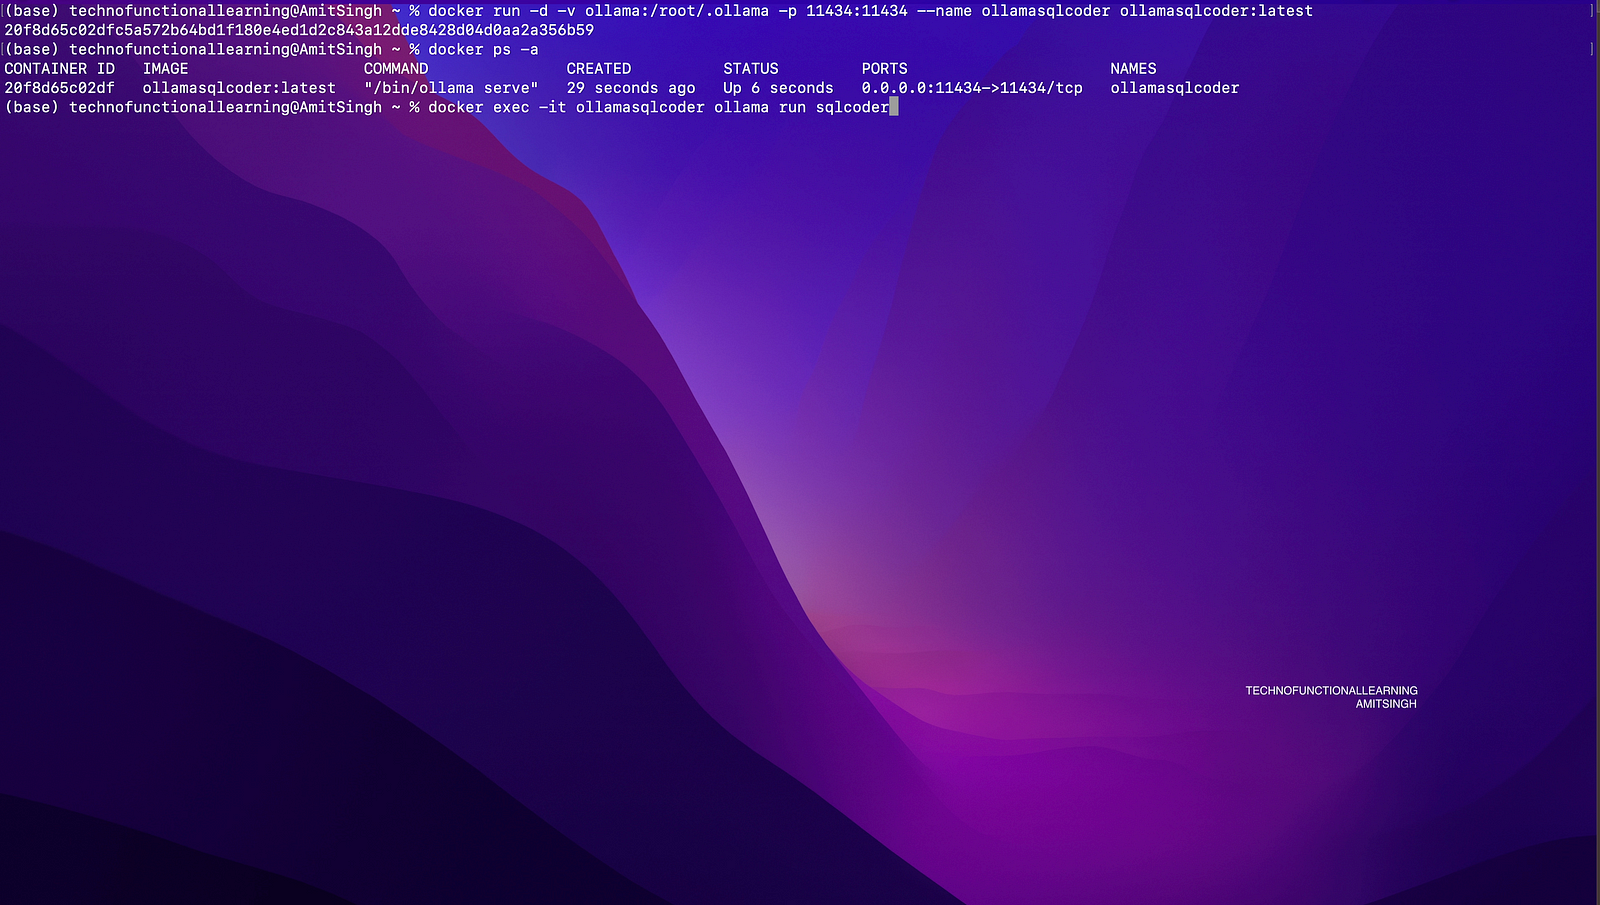The image size is (1600, 905).
Task: Click the COMMAND column header
Action: tap(396, 69)
